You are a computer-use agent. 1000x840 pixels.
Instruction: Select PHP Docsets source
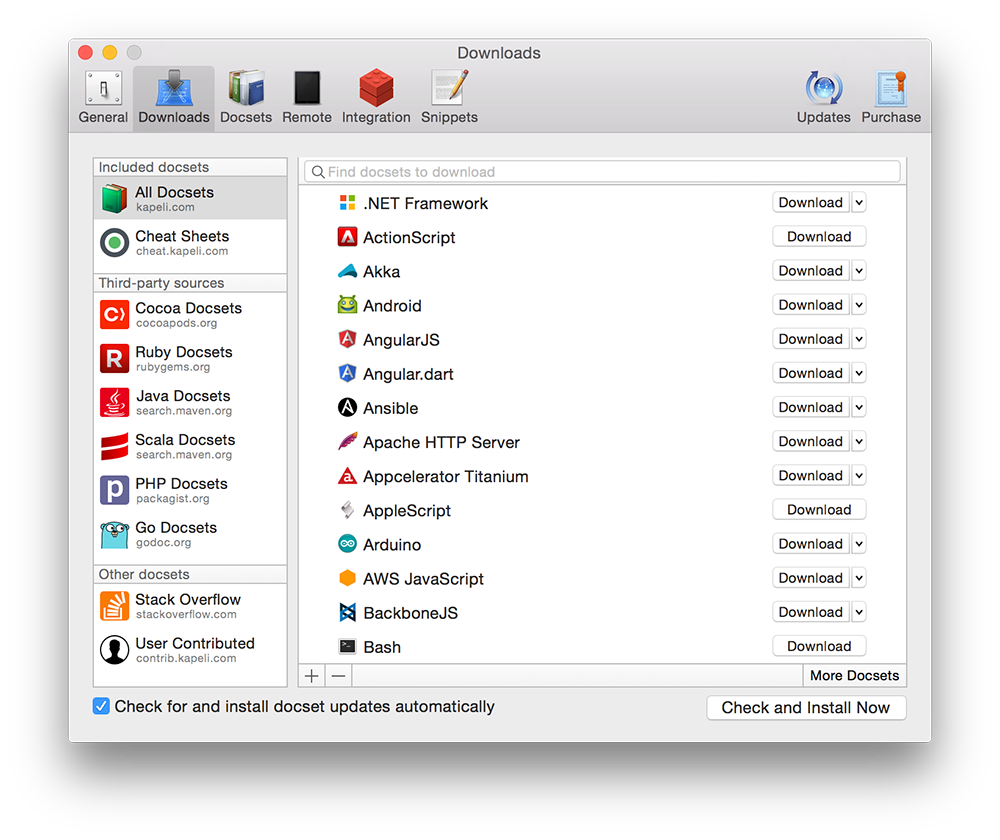(x=190, y=490)
